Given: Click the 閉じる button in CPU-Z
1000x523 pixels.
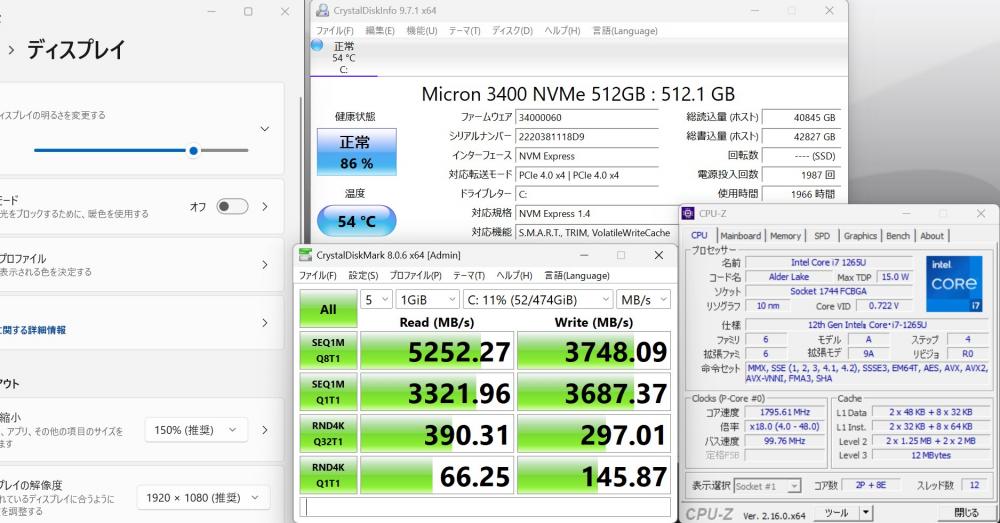Looking at the screenshot, I should (967, 513).
